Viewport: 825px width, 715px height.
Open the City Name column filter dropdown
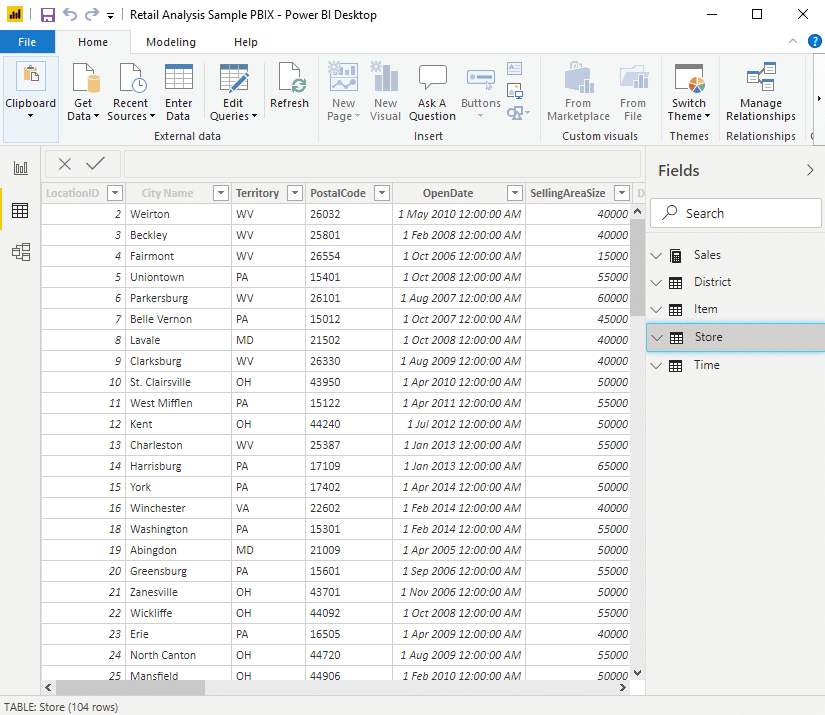pos(221,193)
